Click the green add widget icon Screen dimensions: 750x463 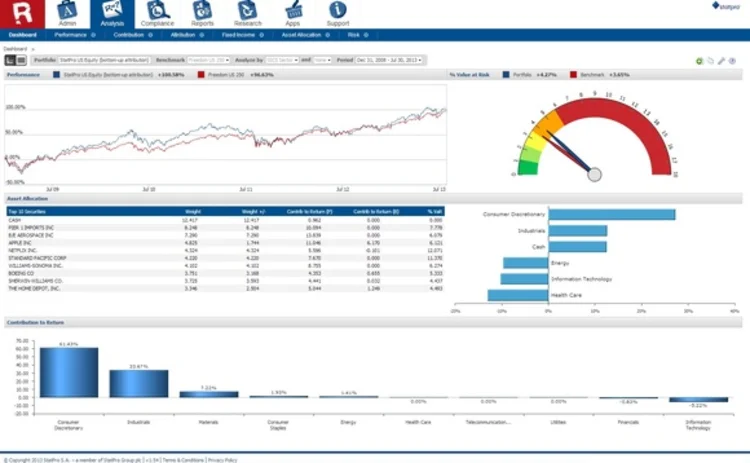(699, 61)
